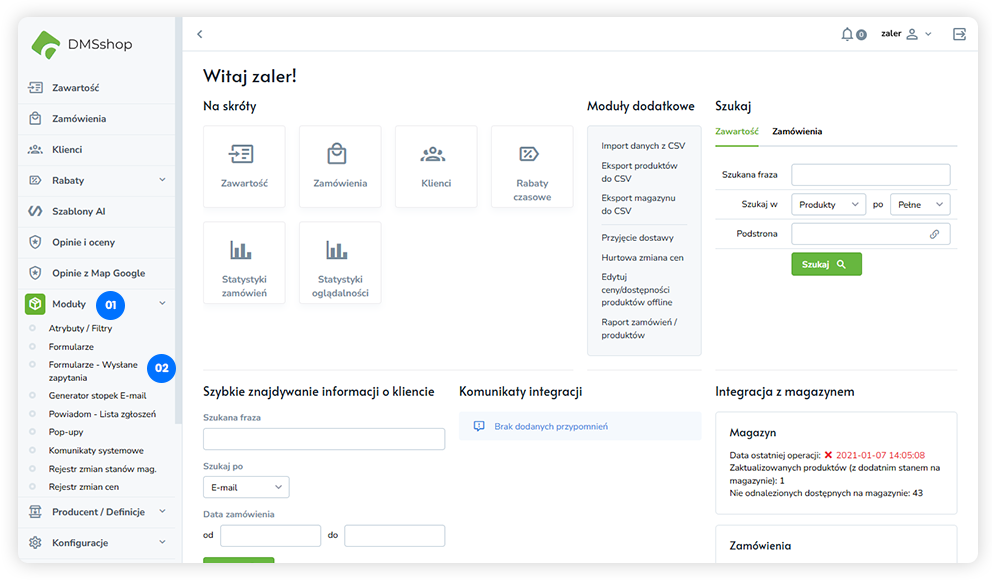Open the Klienci shortcut tile
Image resolution: width=994 pixels, height=580 pixels.
tap(436, 166)
